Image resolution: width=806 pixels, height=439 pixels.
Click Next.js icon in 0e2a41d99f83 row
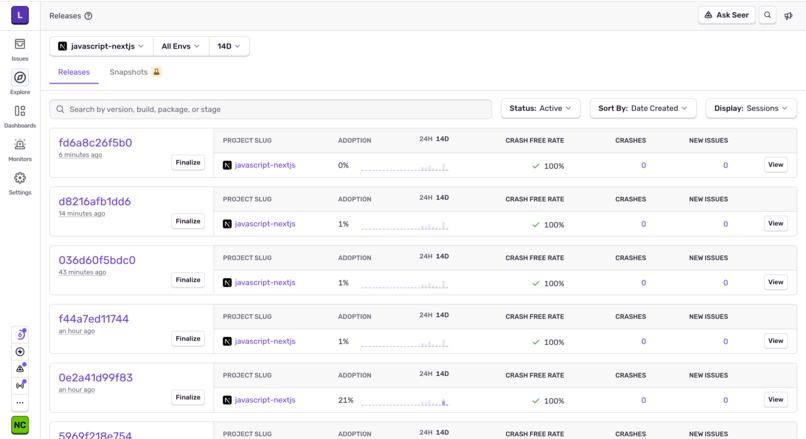pyautogui.click(x=227, y=400)
